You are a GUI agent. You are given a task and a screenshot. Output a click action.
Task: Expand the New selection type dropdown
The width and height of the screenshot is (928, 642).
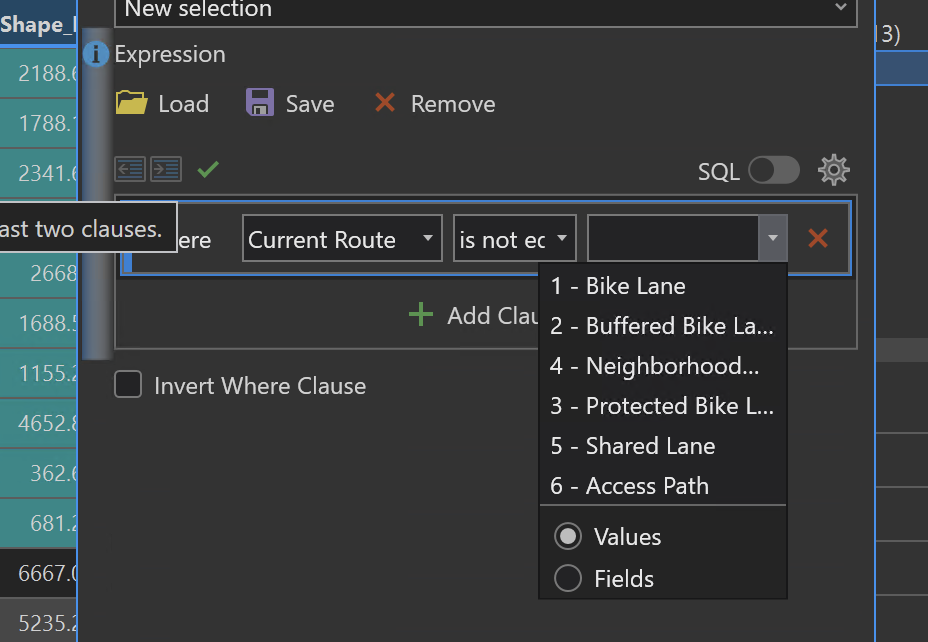tap(486, 10)
